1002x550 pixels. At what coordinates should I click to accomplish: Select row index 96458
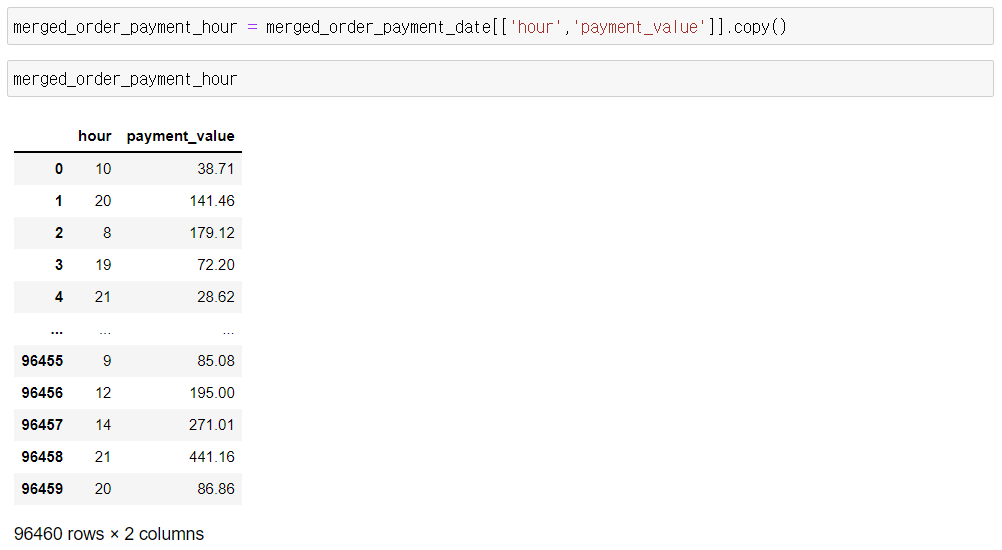pos(42,456)
